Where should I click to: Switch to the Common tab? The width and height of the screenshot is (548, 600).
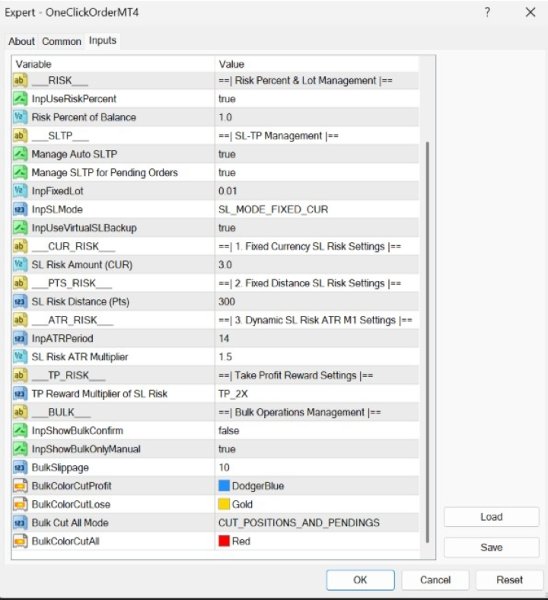click(62, 41)
